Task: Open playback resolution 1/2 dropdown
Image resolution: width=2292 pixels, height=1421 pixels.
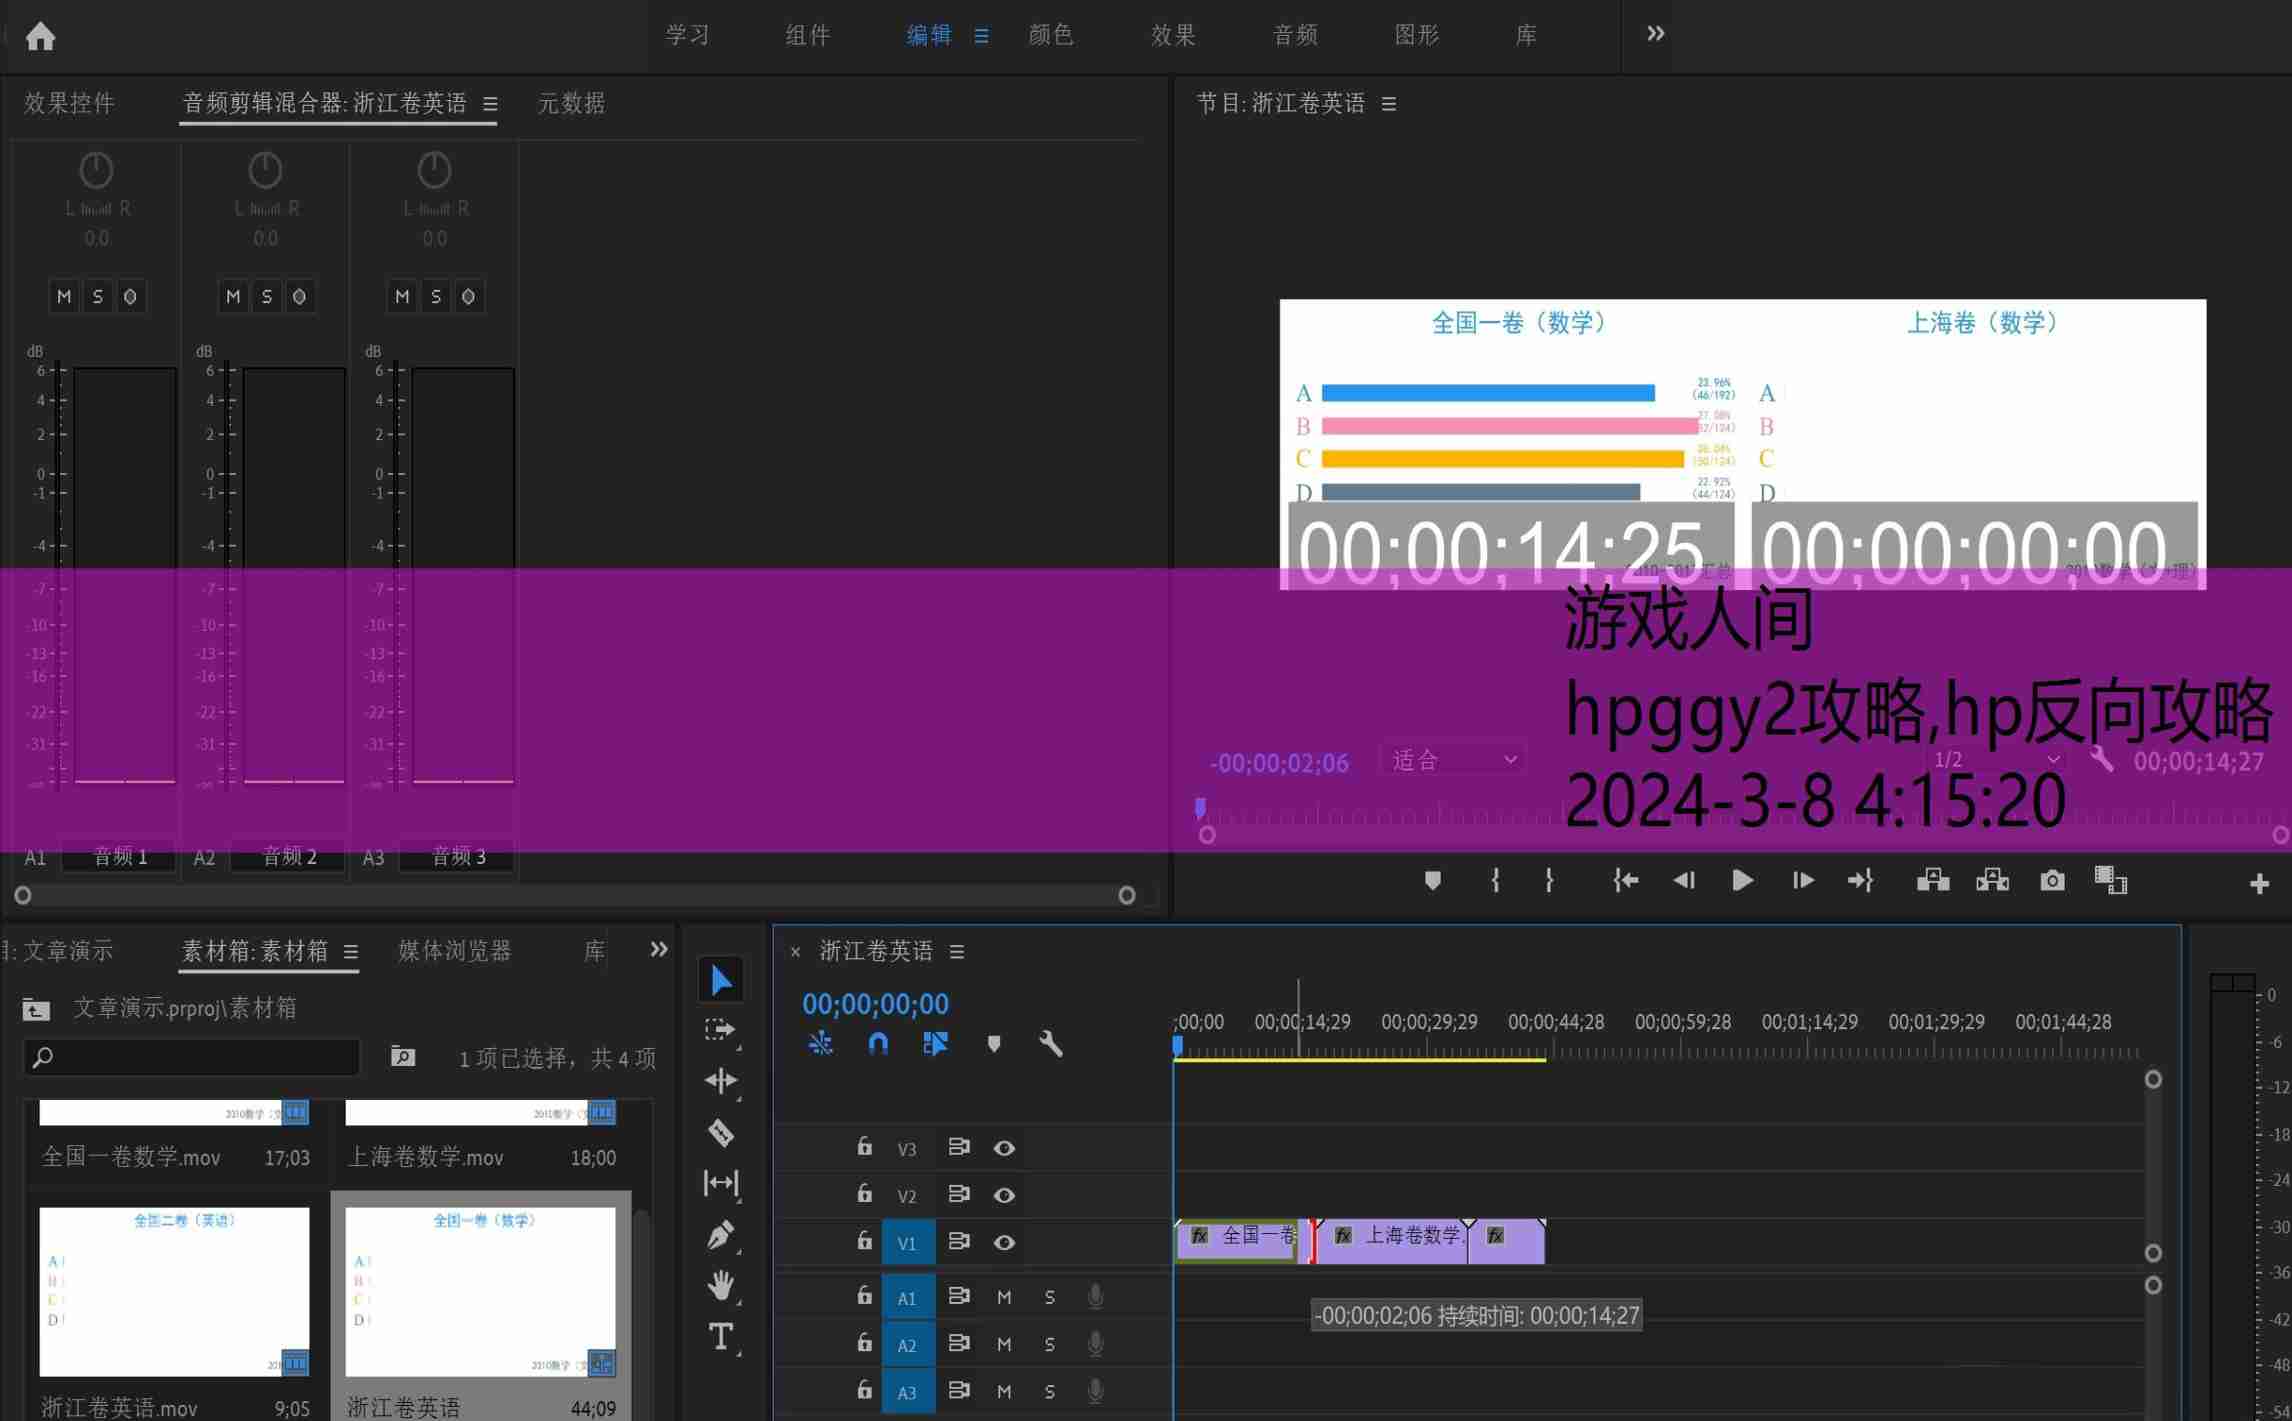Action: pos(1996,760)
